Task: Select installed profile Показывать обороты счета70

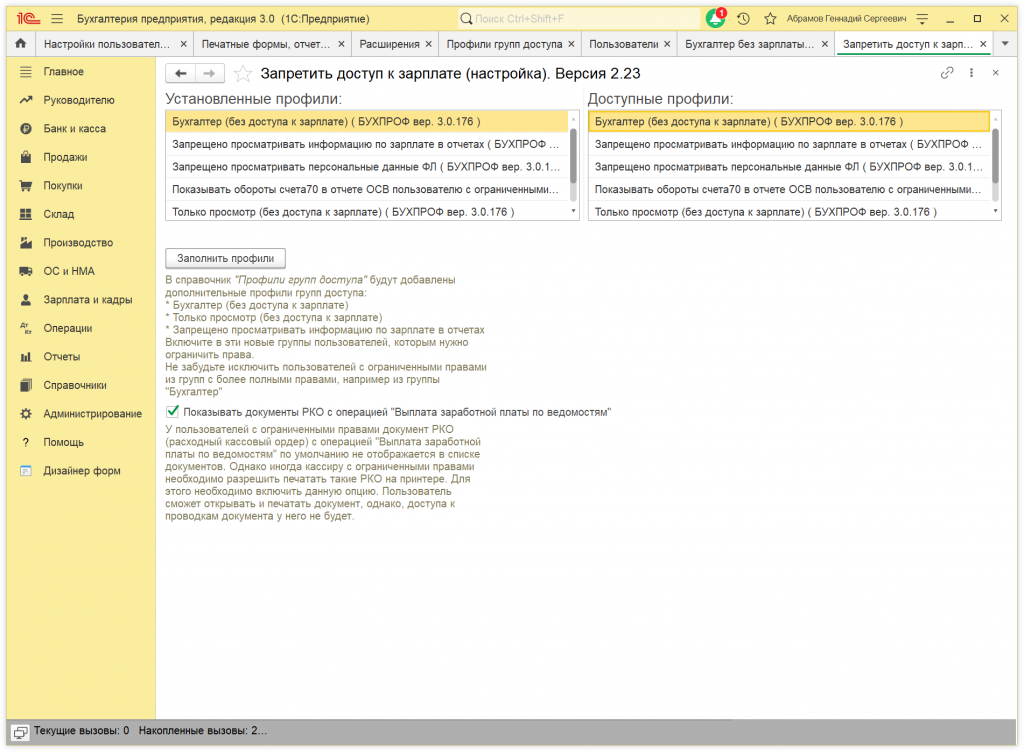Action: 367,189
